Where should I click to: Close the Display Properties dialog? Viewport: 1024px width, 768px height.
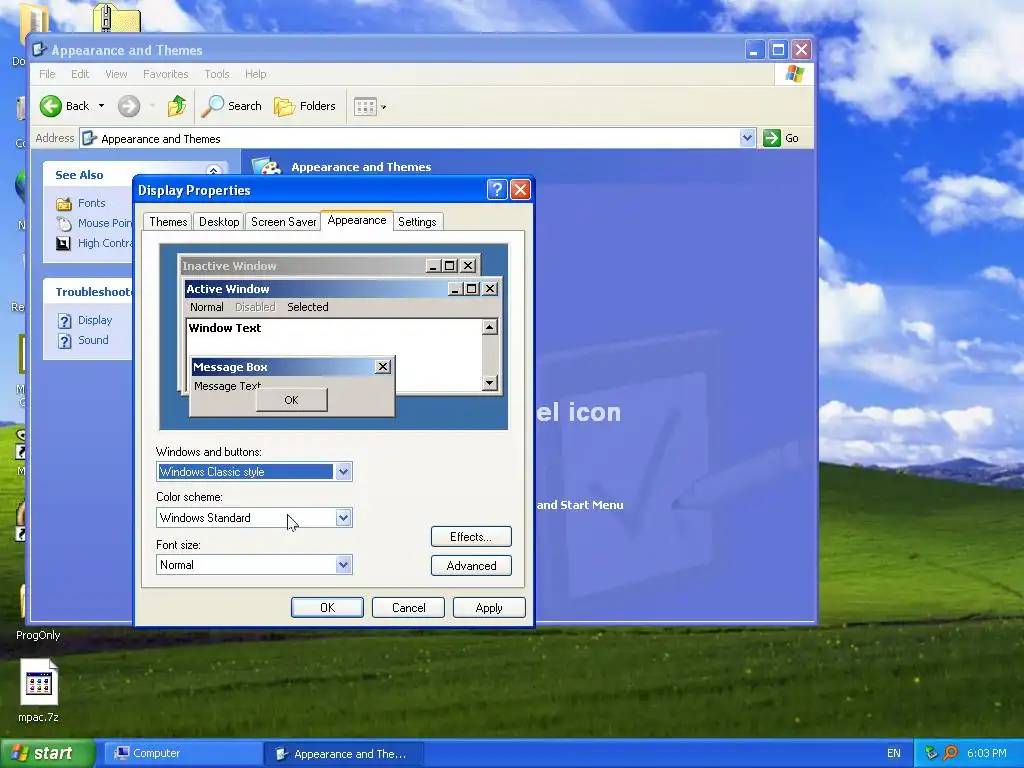[x=520, y=190]
